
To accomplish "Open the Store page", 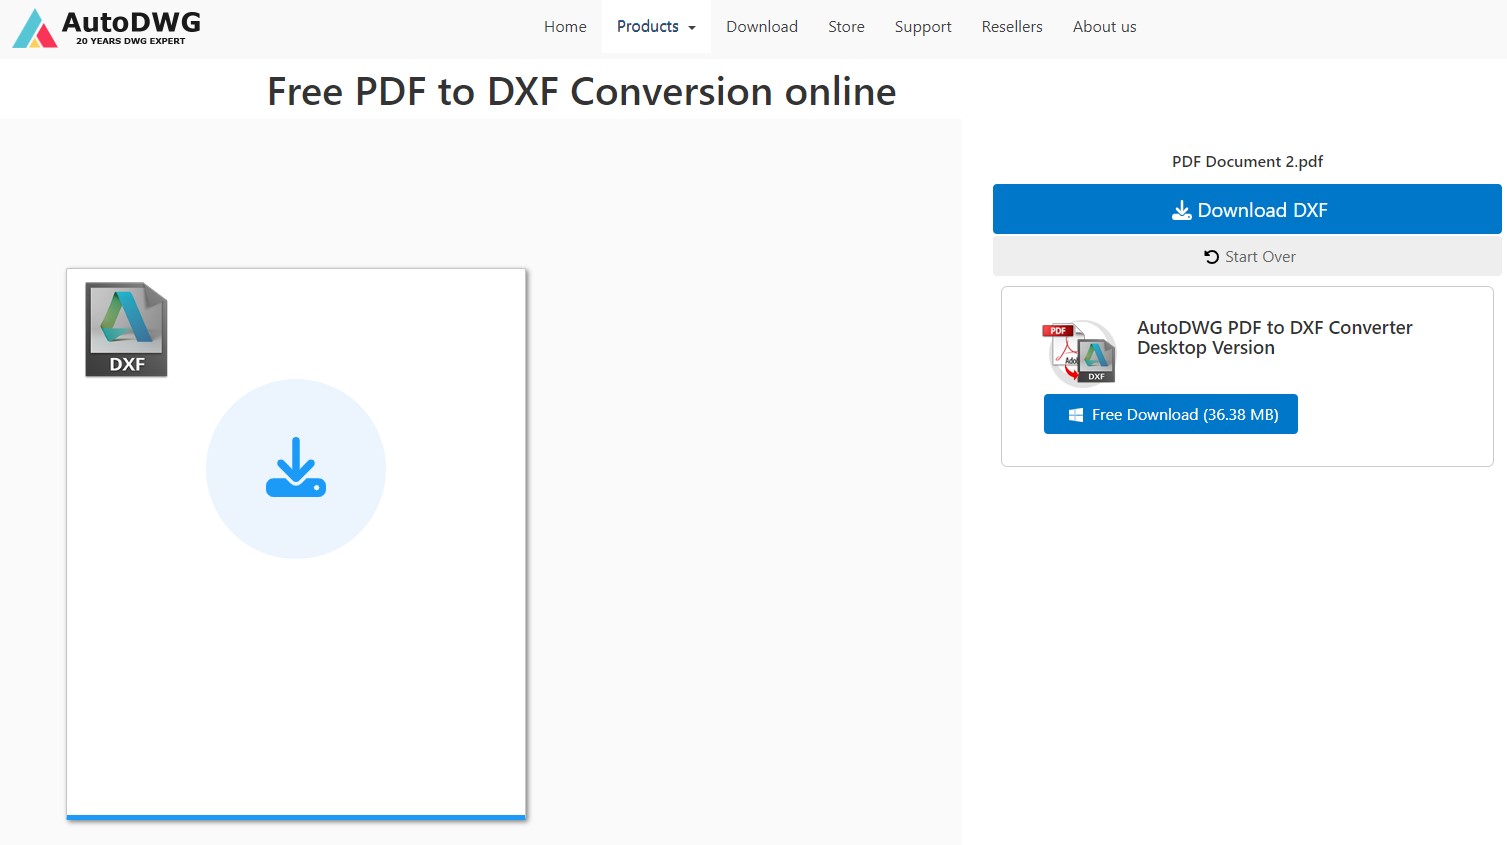I will pos(845,27).
